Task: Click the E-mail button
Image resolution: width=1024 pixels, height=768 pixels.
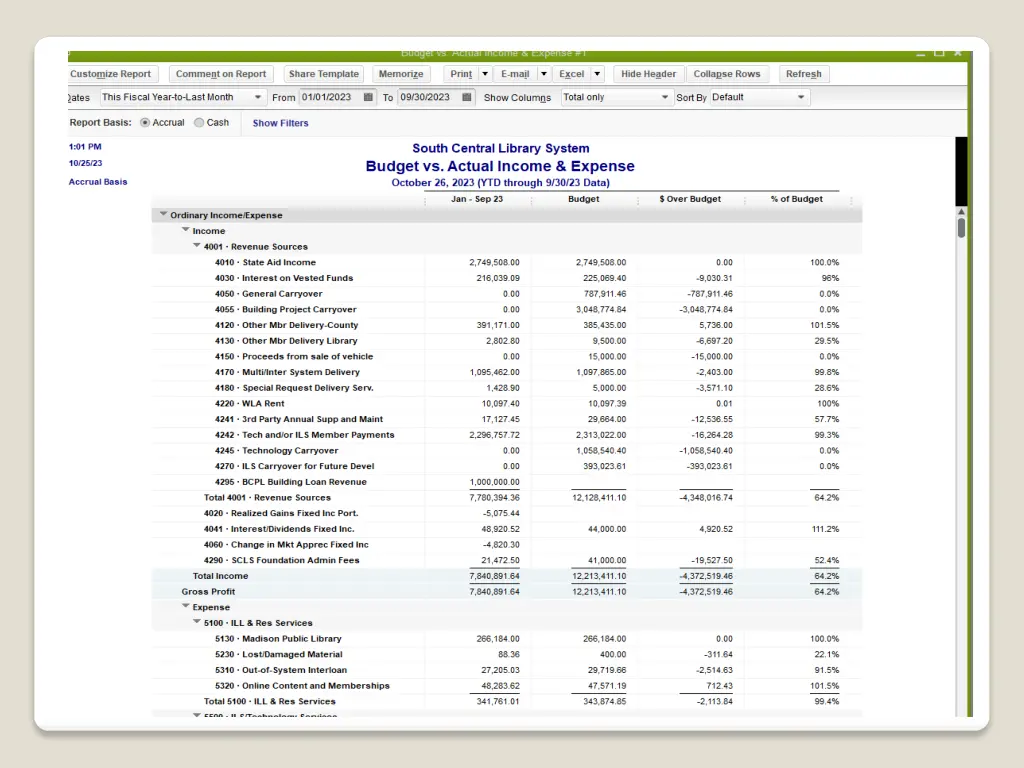Action: (x=515, y=74)
